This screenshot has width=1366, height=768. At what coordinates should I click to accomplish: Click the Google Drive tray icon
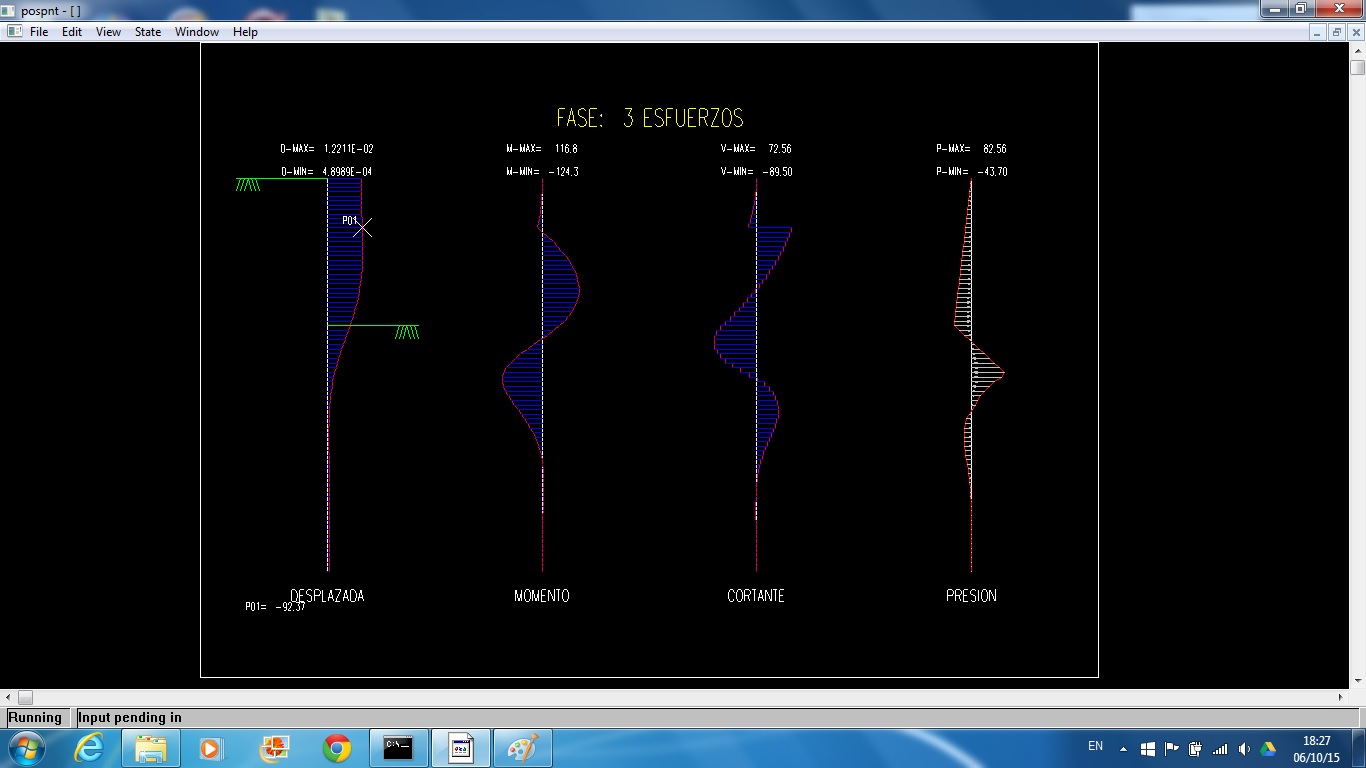pyautogui.click(x=1268, y=748)
